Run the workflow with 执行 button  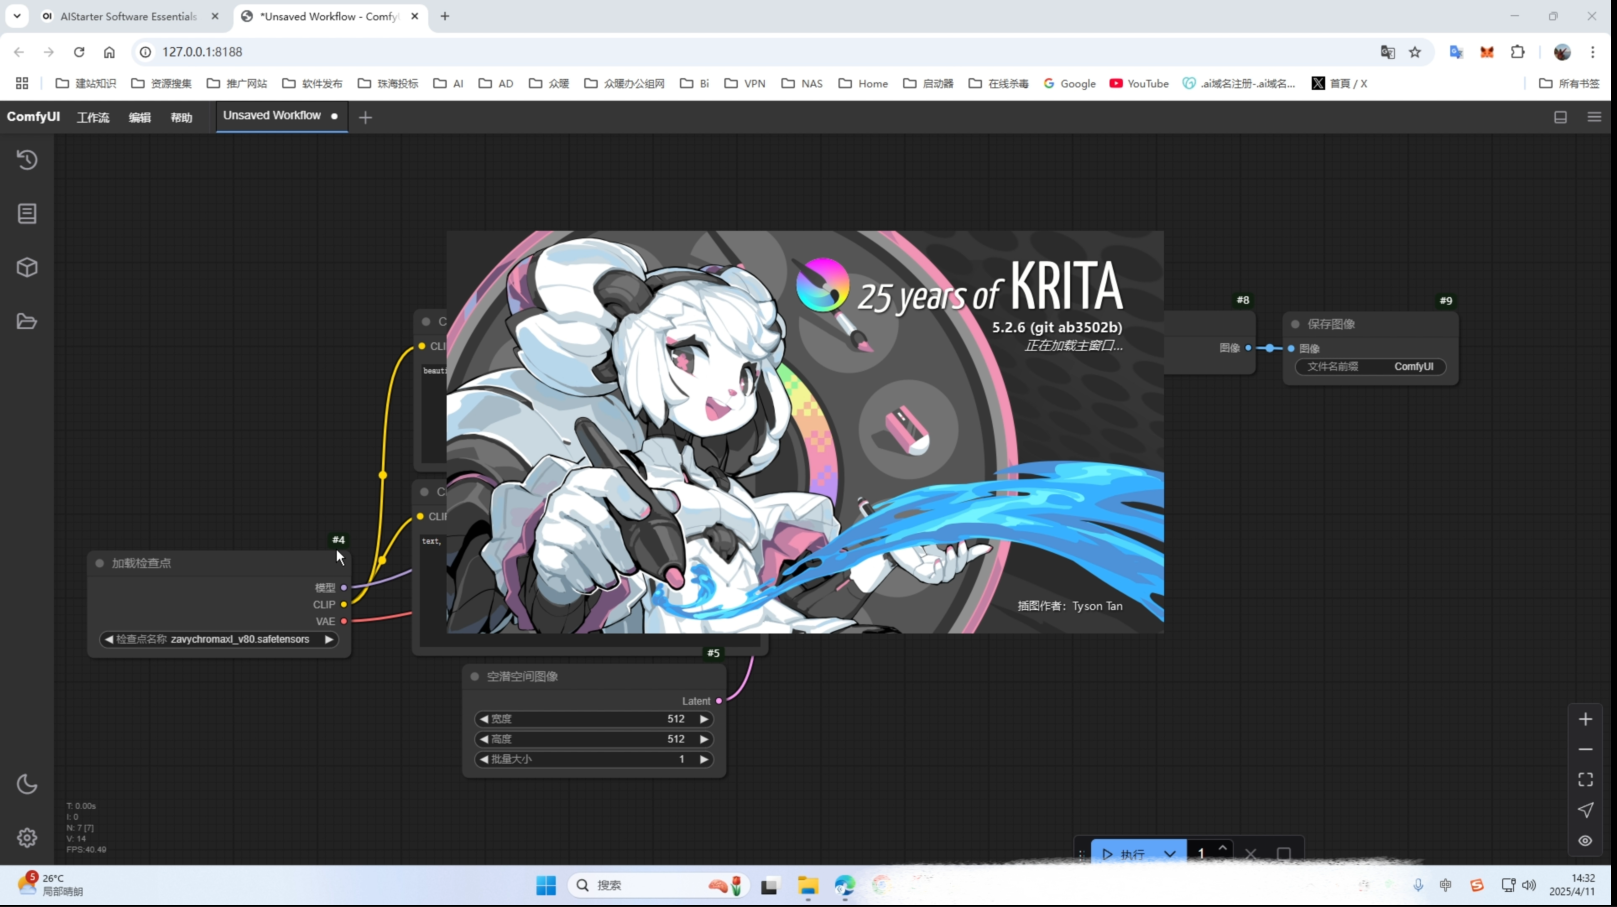pos(1123,854)
